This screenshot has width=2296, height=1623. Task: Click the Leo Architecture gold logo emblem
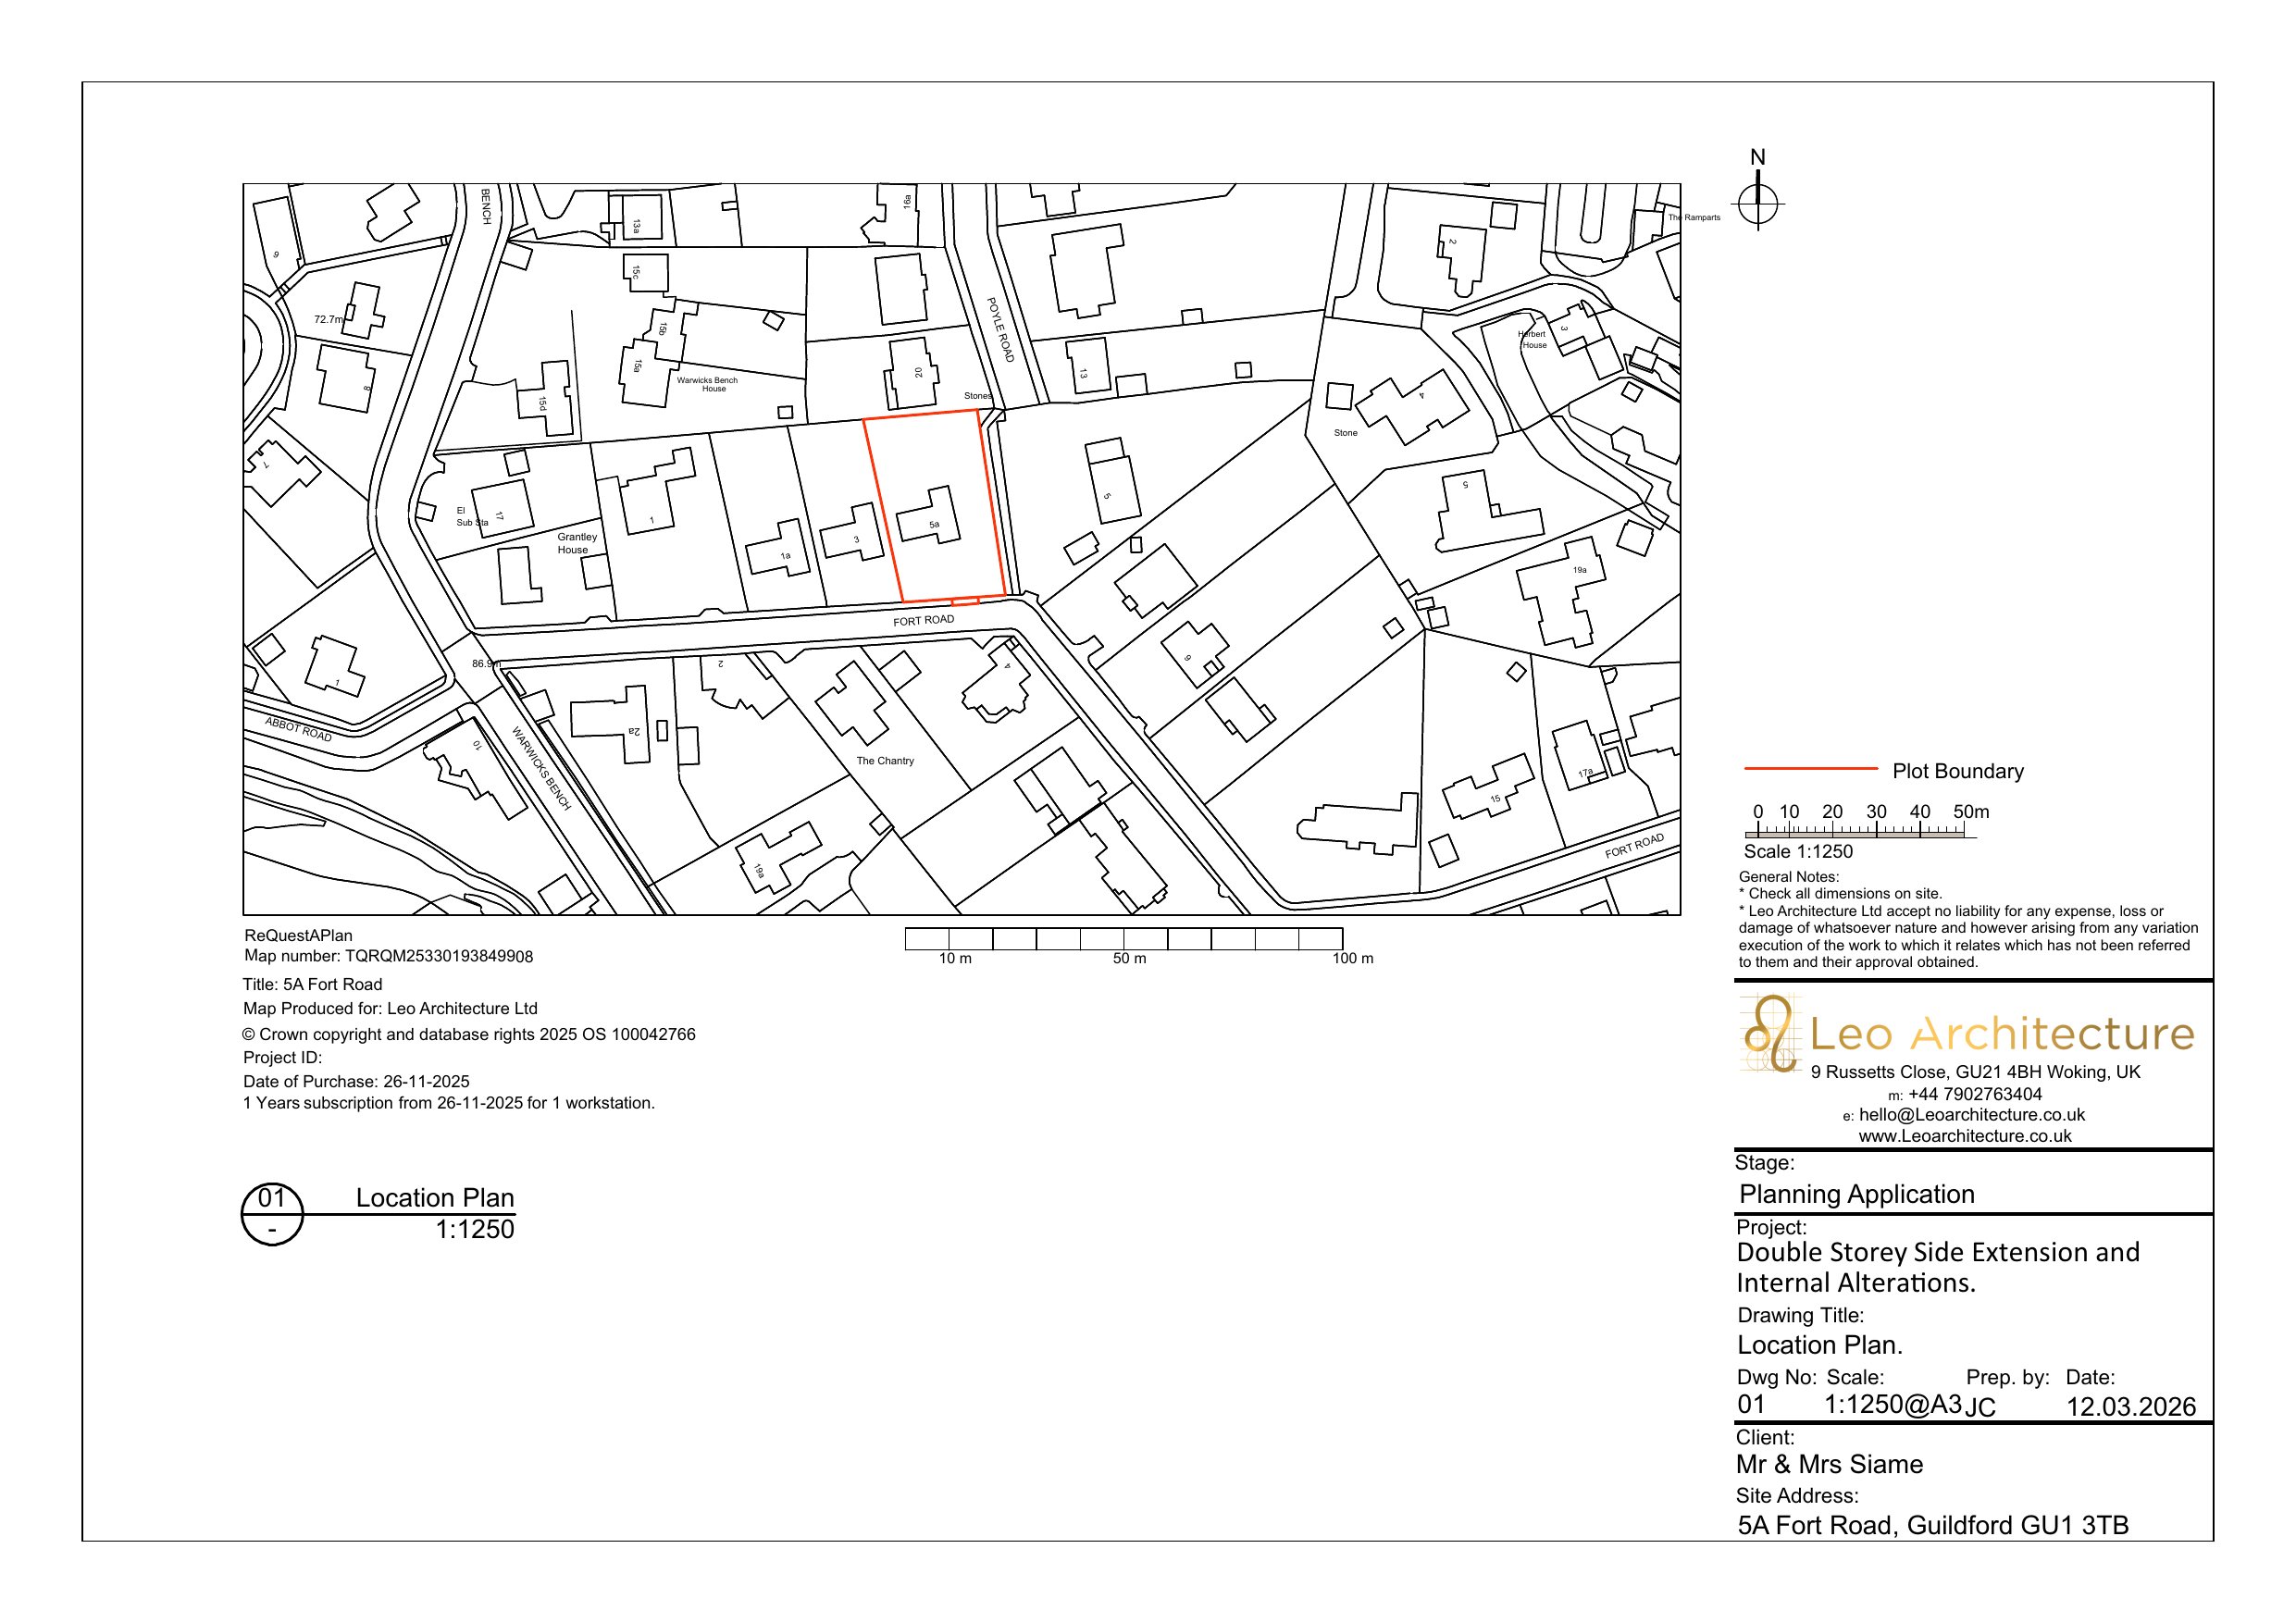[1770, 1034]
